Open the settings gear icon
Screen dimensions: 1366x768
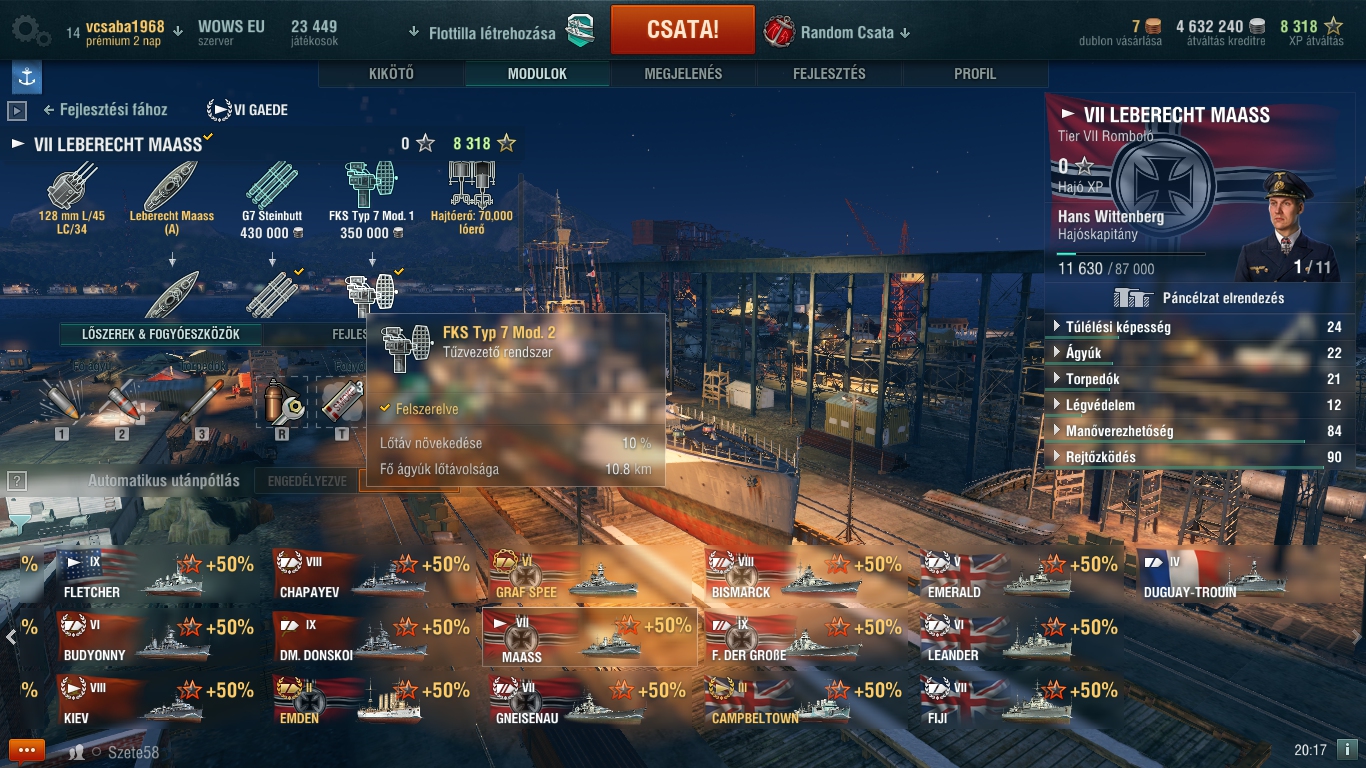tap(31, 31)
